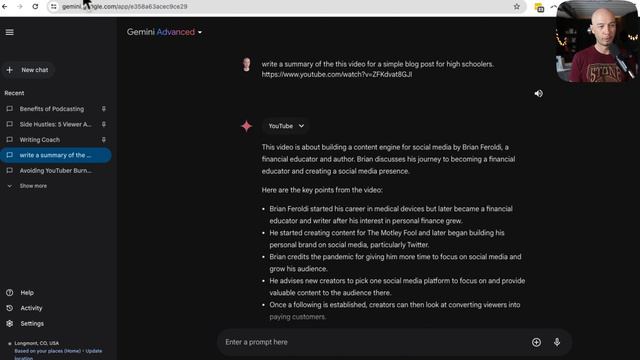Expand the YouTube extension chip

coord(286,126)
